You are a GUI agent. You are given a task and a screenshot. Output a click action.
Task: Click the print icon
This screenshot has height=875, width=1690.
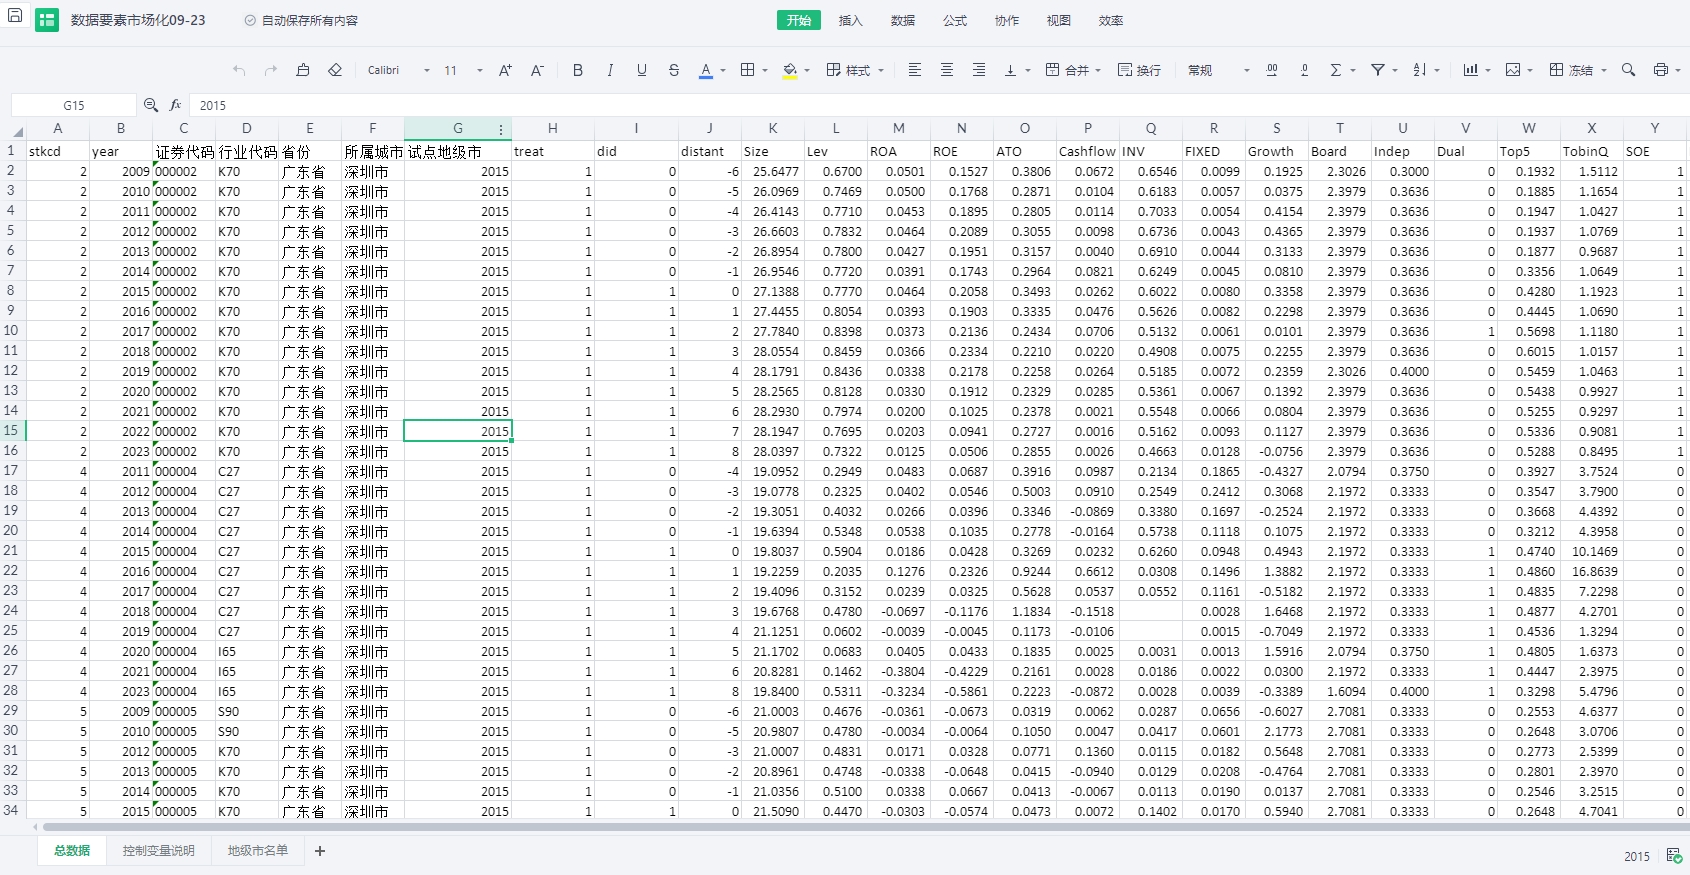pos(1661,70)
